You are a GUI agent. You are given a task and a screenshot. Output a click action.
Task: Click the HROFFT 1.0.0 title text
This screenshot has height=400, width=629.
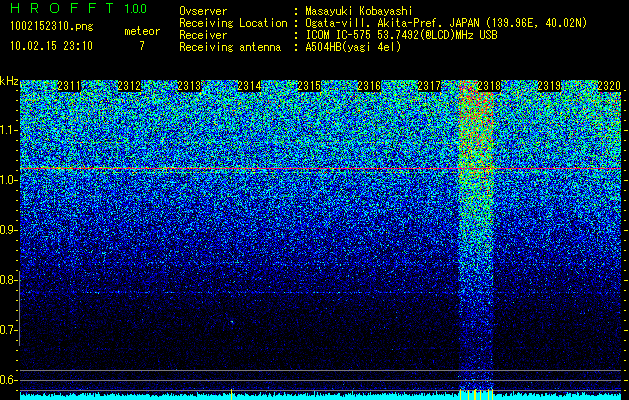click(x=79, y=8)
